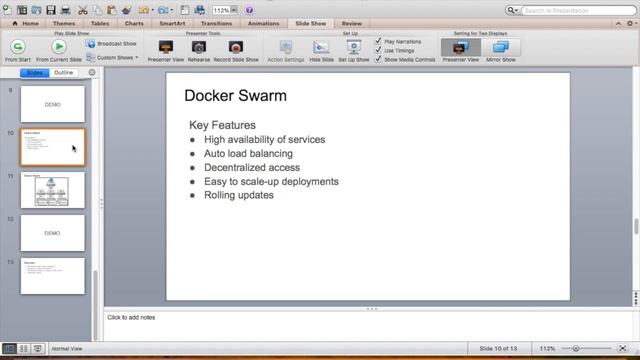Switch to Slide Sorter view icon
The height and width of the screenshot is (360, 640).
tap(24, 349)
